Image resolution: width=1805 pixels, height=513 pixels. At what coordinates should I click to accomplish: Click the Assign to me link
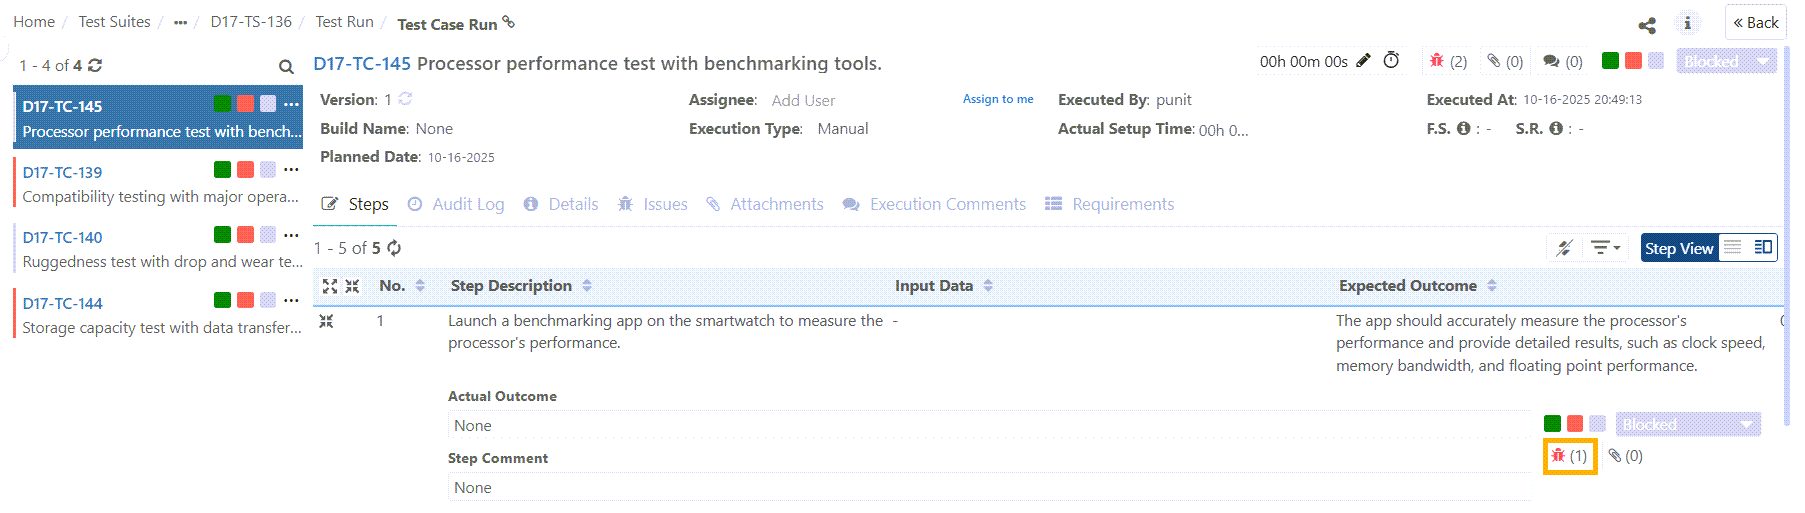click(x=998, y=99)
